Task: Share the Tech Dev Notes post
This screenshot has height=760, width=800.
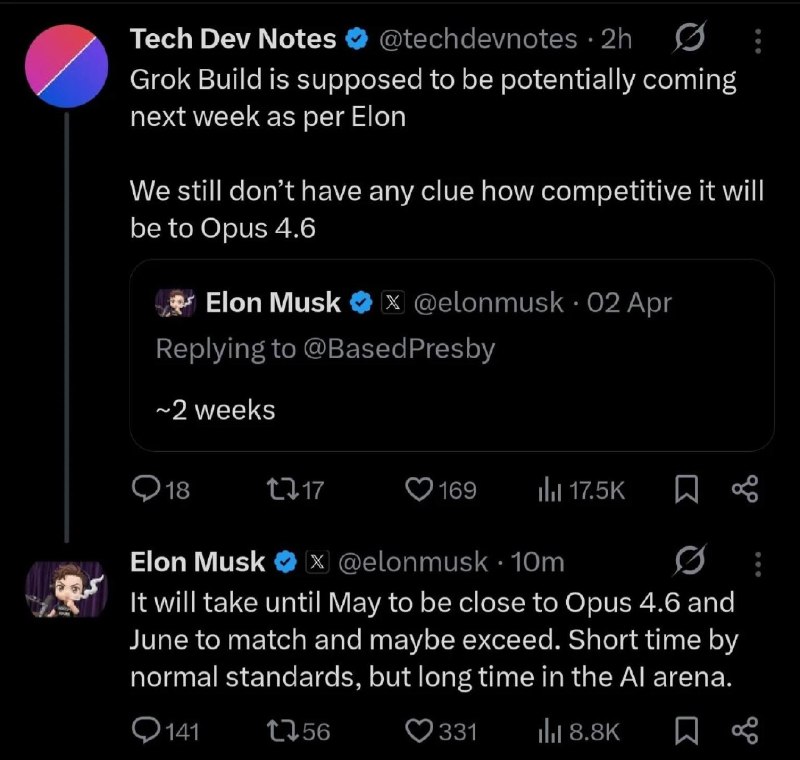Action: coord(745,489)
